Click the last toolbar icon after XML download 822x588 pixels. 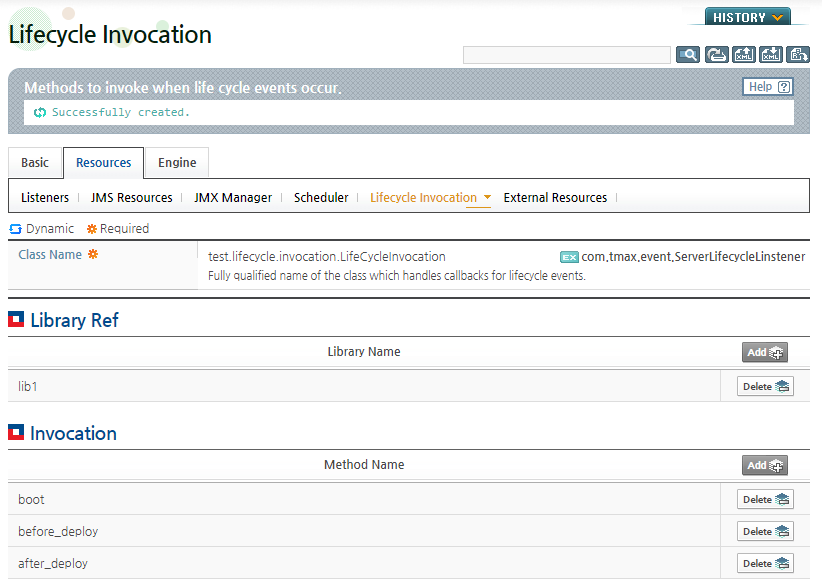[798, 55]
